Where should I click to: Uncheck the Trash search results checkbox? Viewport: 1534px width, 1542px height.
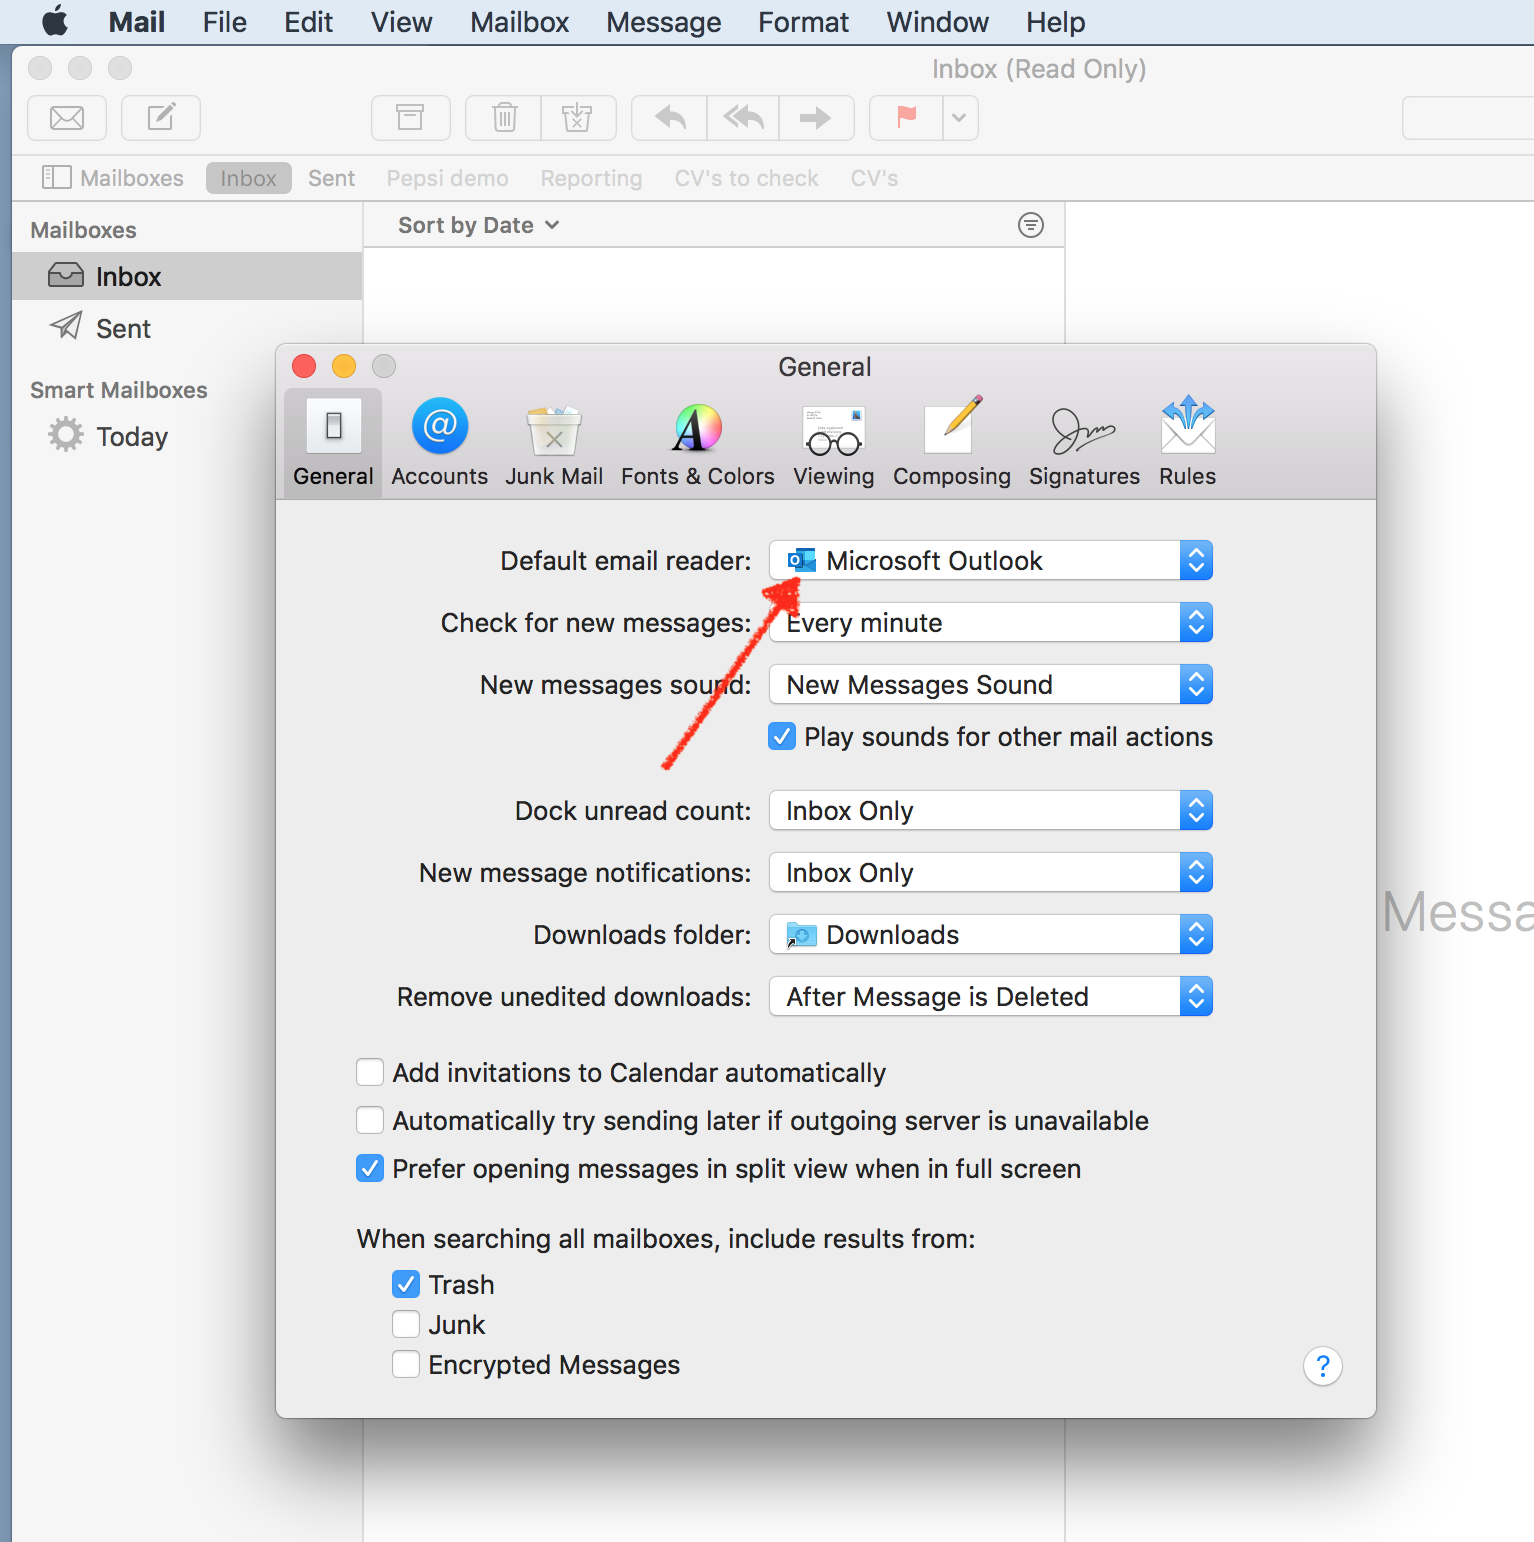[406, 1284]
